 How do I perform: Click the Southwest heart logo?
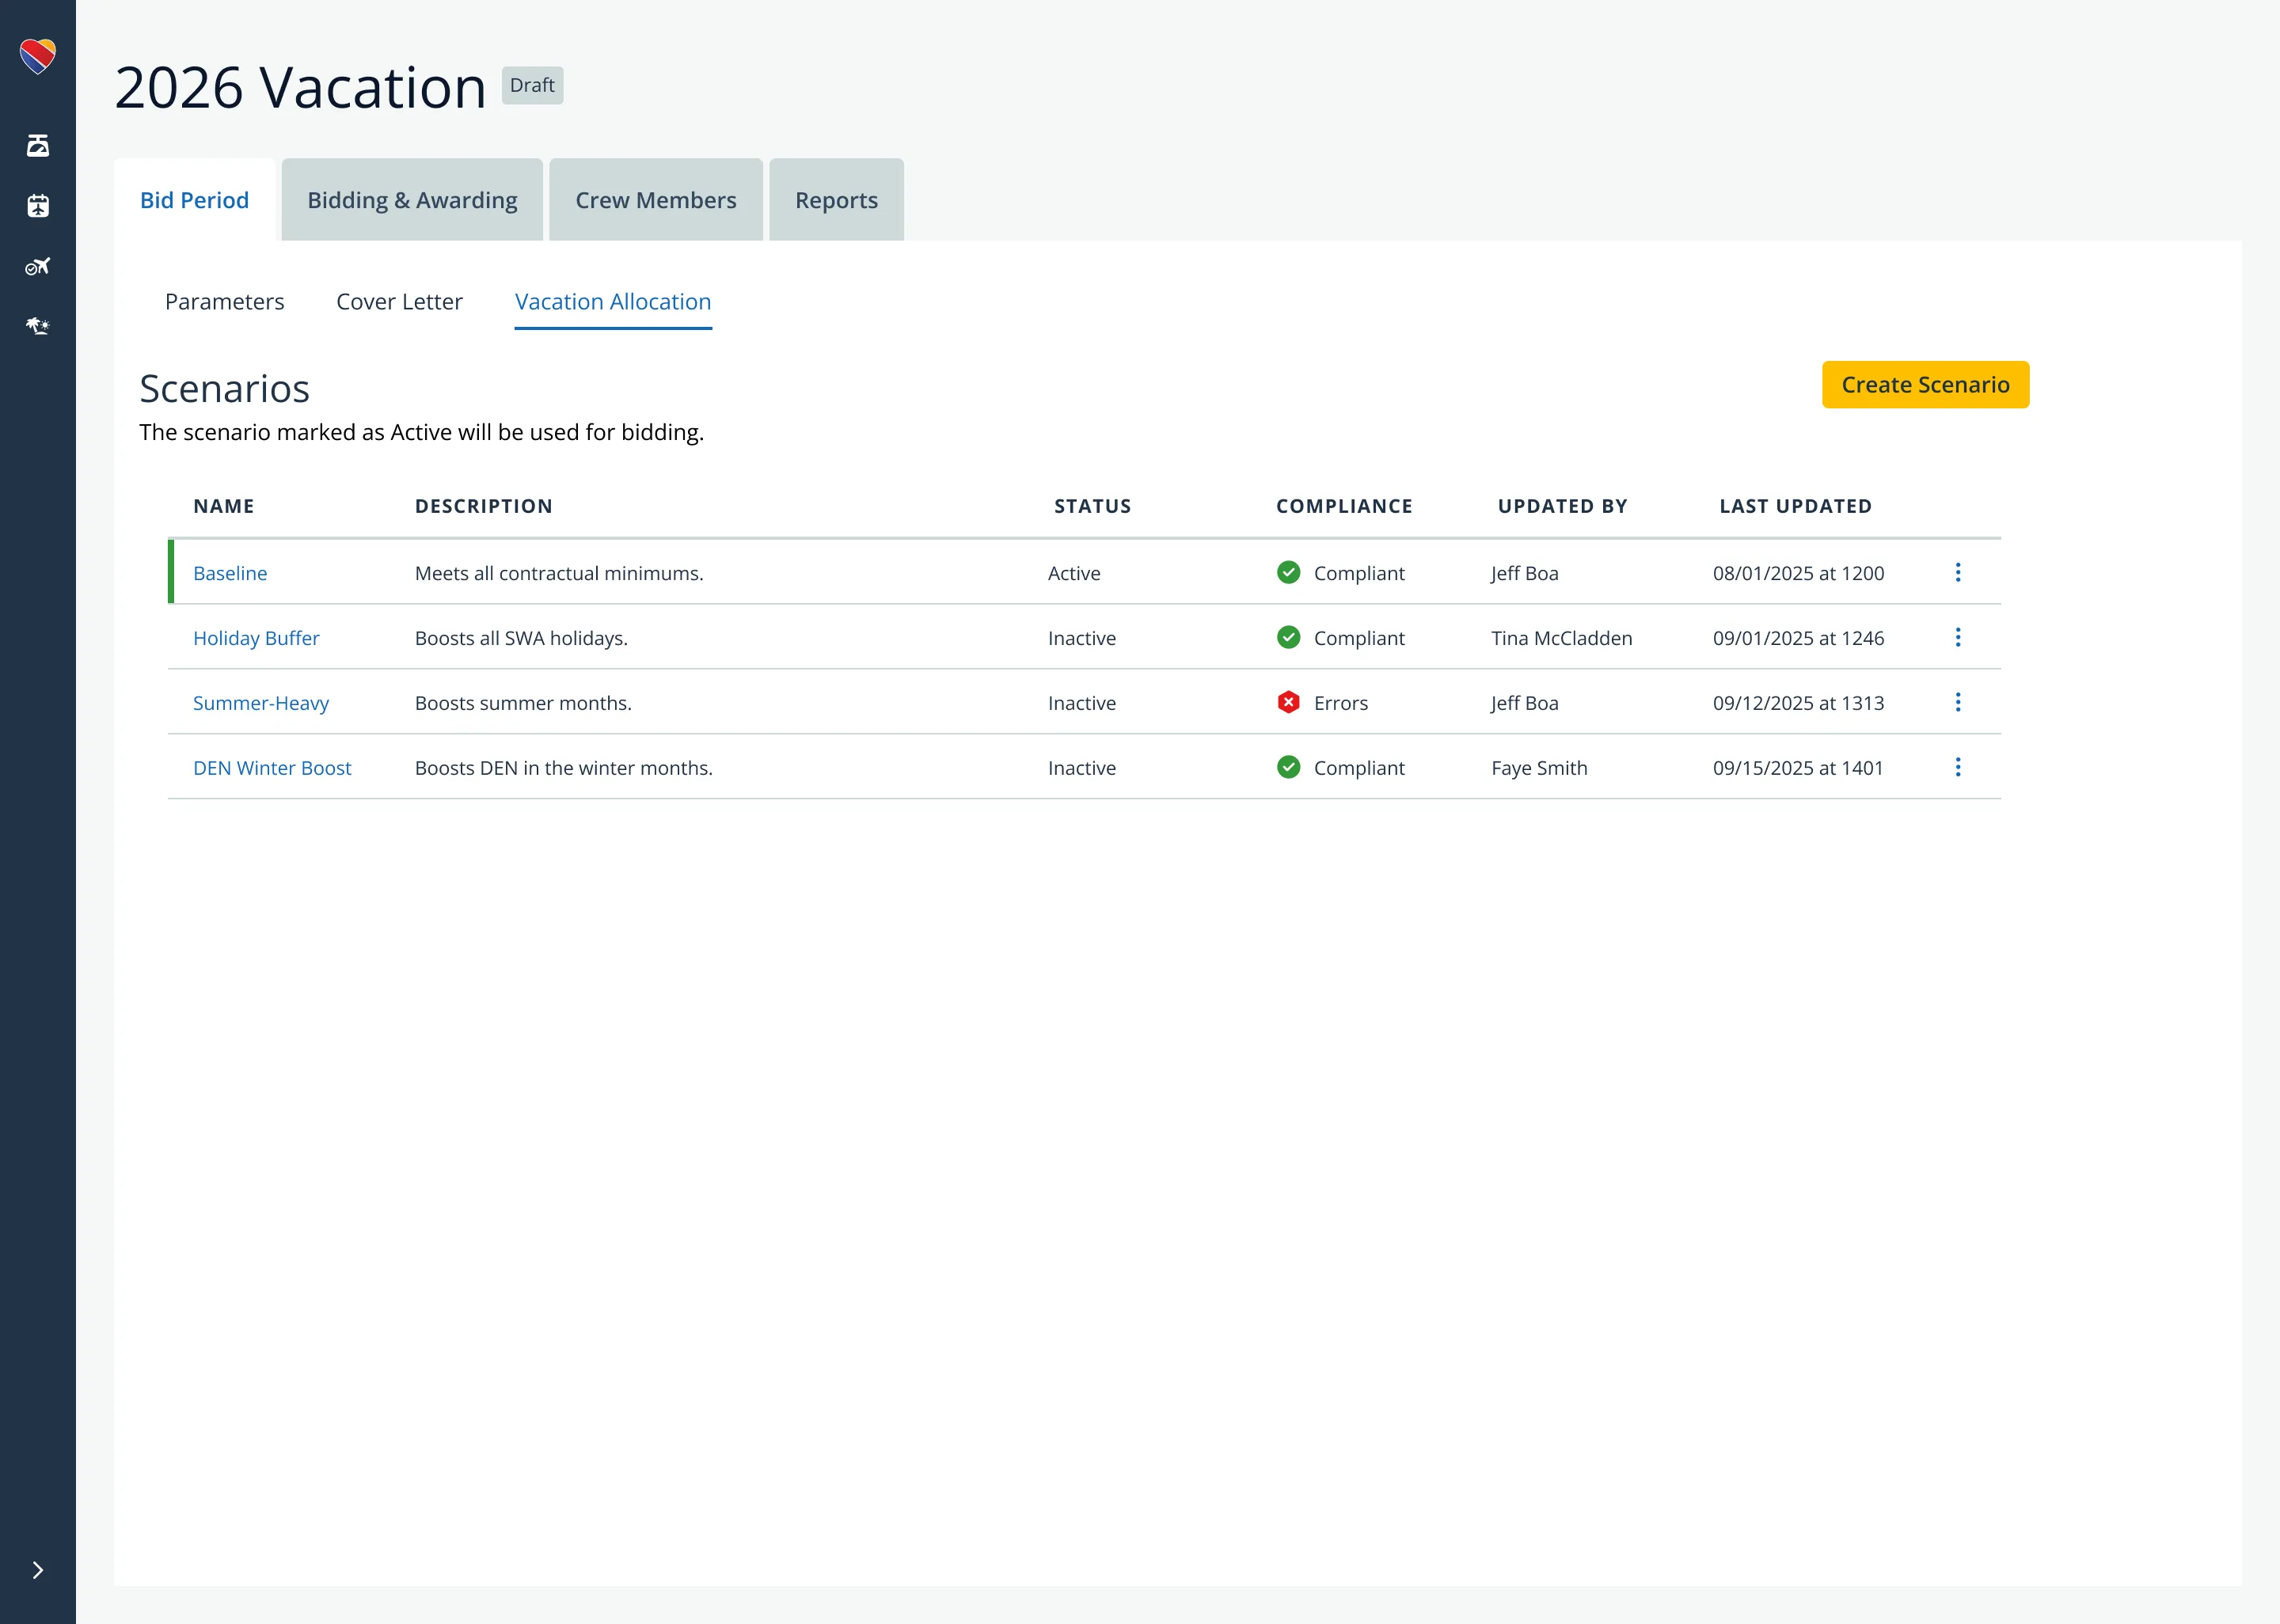tap(38, 56)
